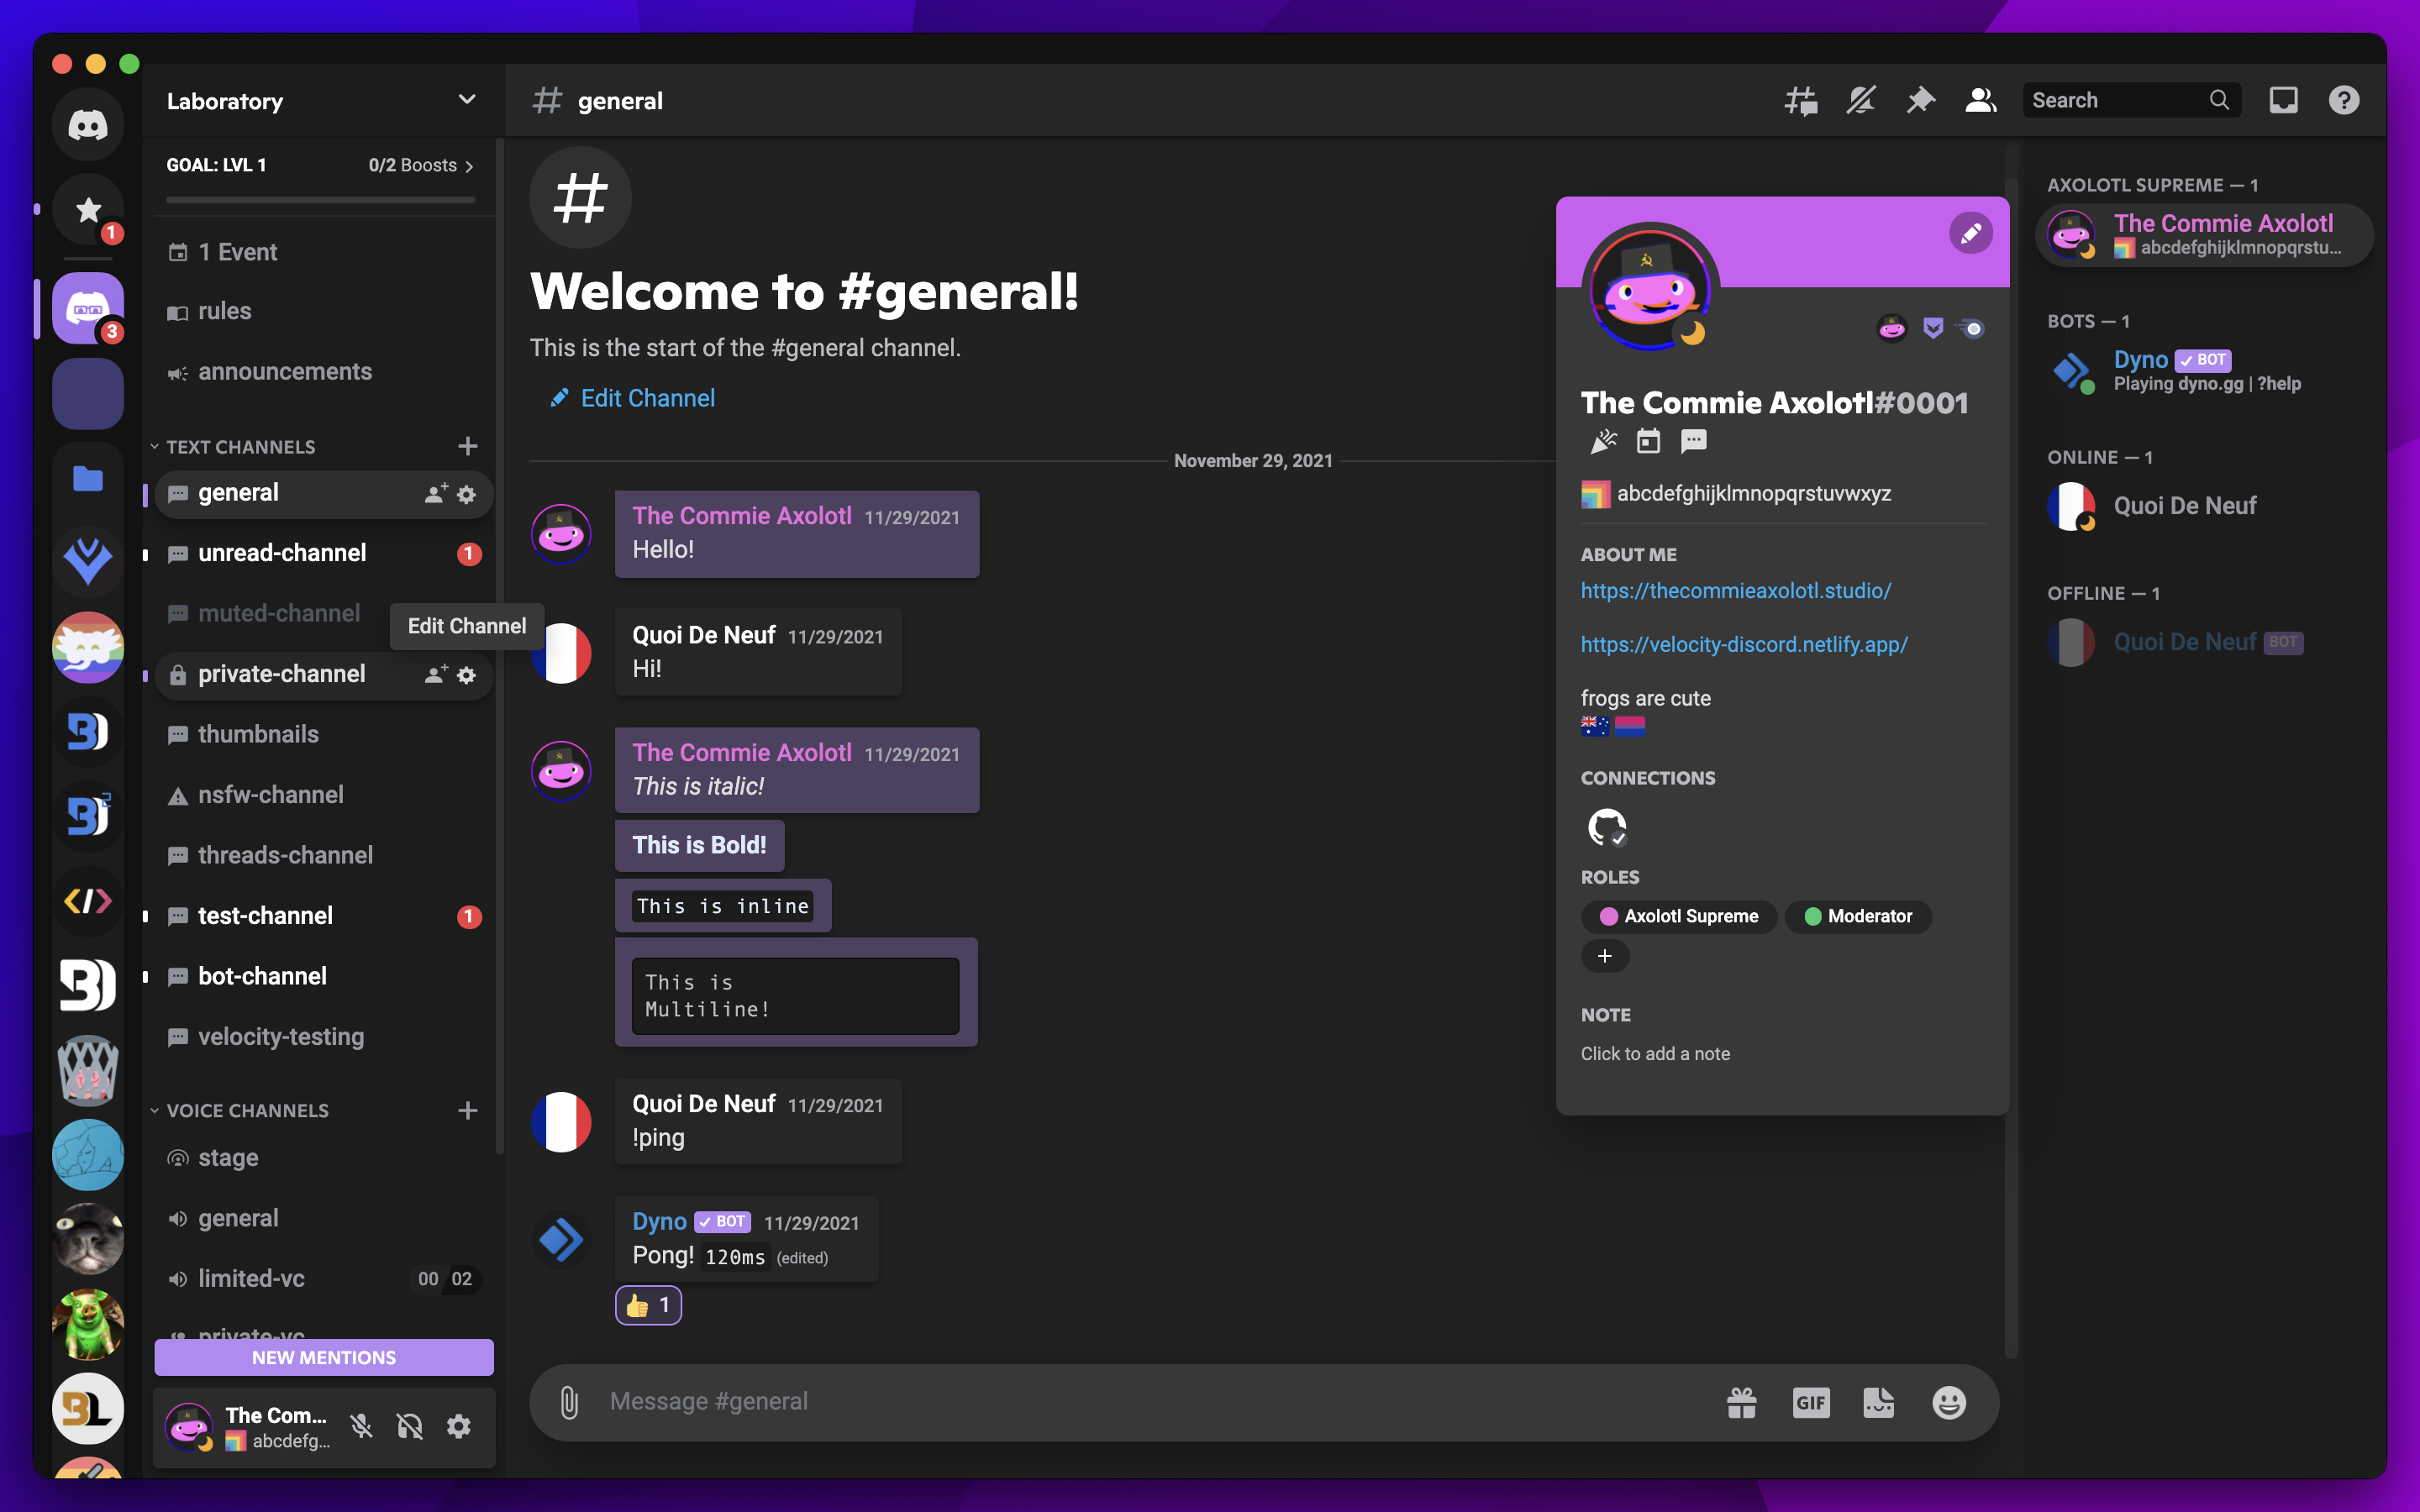
Task: Open the GIF picker
Action: coord(1811,1402)
